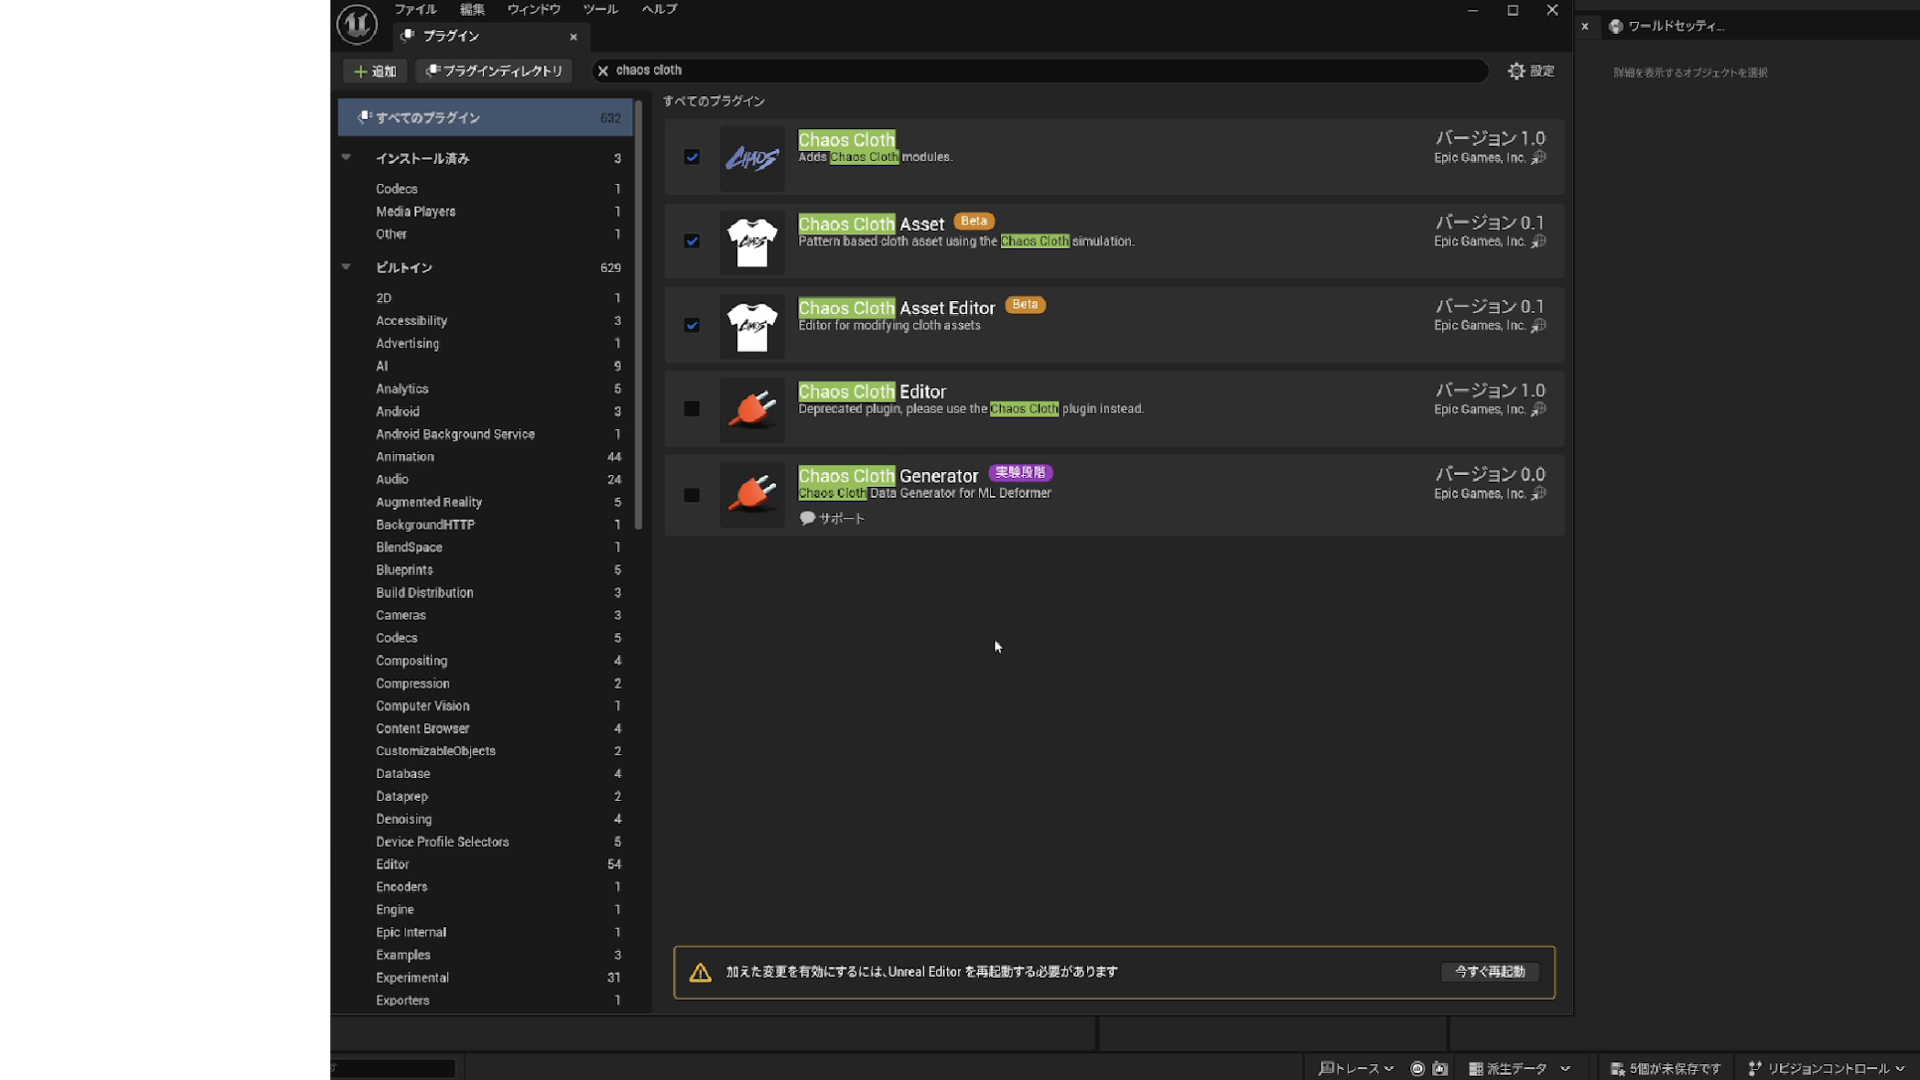Click the Chaos Cloth Editor plug icon
This screenshot has width=1920, height=1080.
752,410
